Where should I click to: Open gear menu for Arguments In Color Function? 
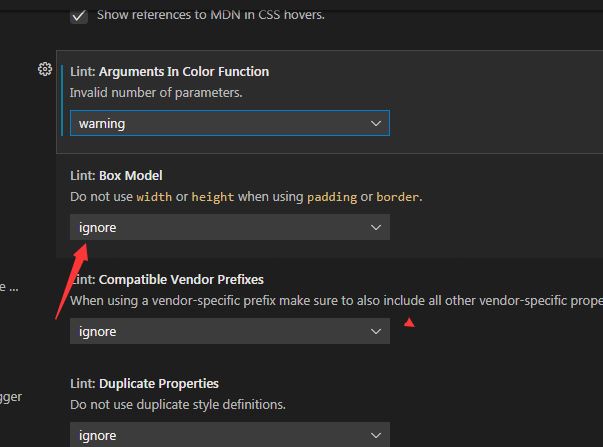[x=45, y=69]
